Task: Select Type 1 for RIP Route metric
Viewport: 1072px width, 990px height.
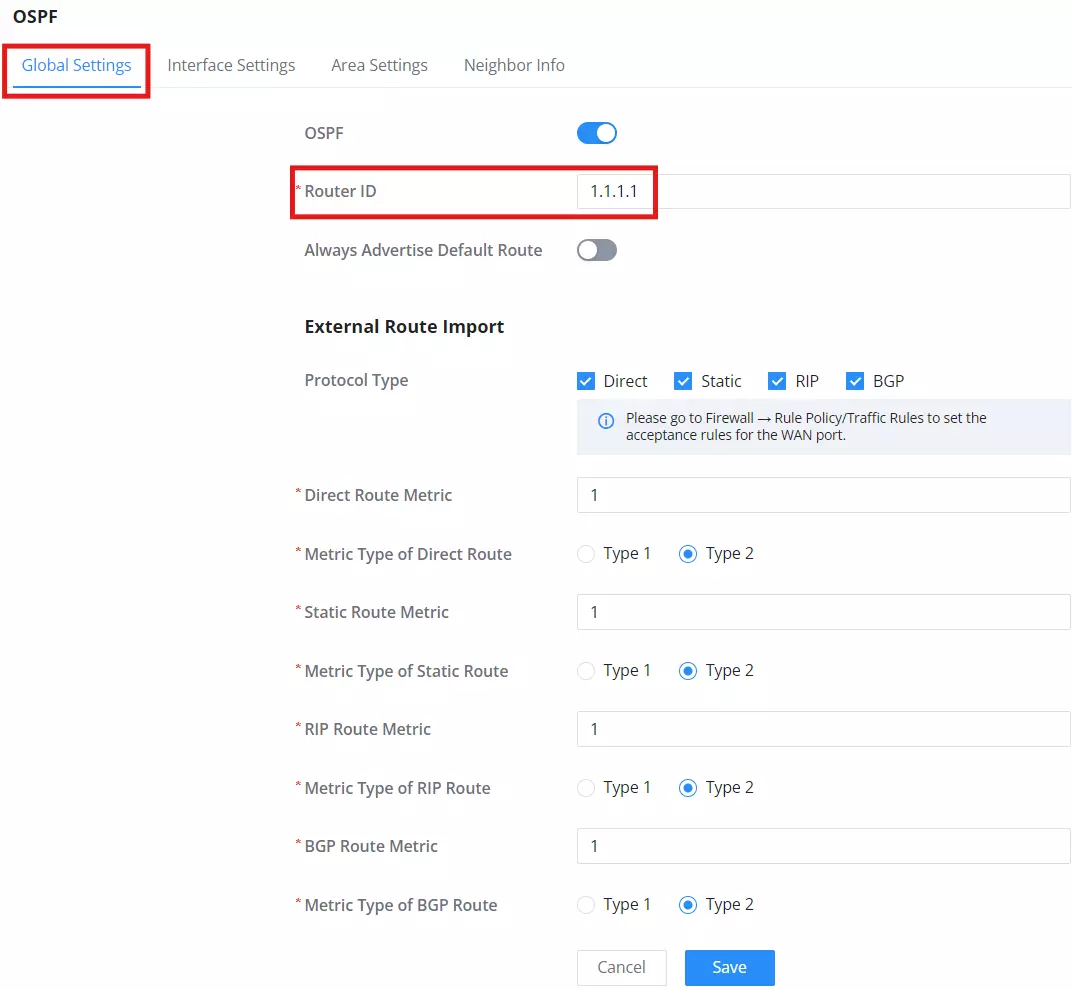Action: (586, 788)
